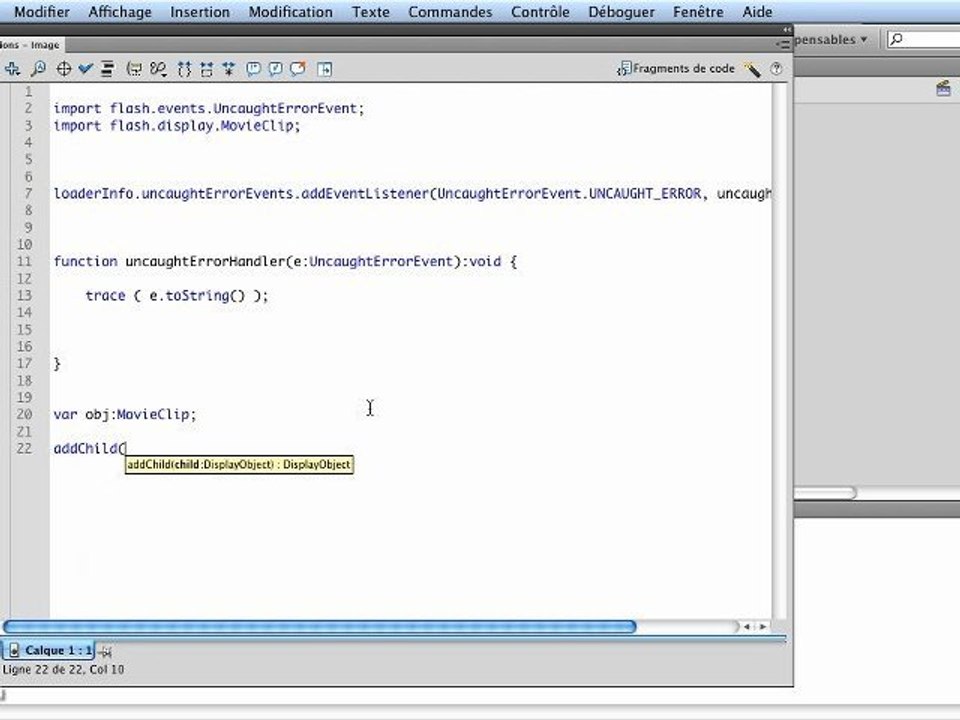
Task: Click the line 'import flash.events.UncaughtErrorEvent;'
Action: coord(209,108)
